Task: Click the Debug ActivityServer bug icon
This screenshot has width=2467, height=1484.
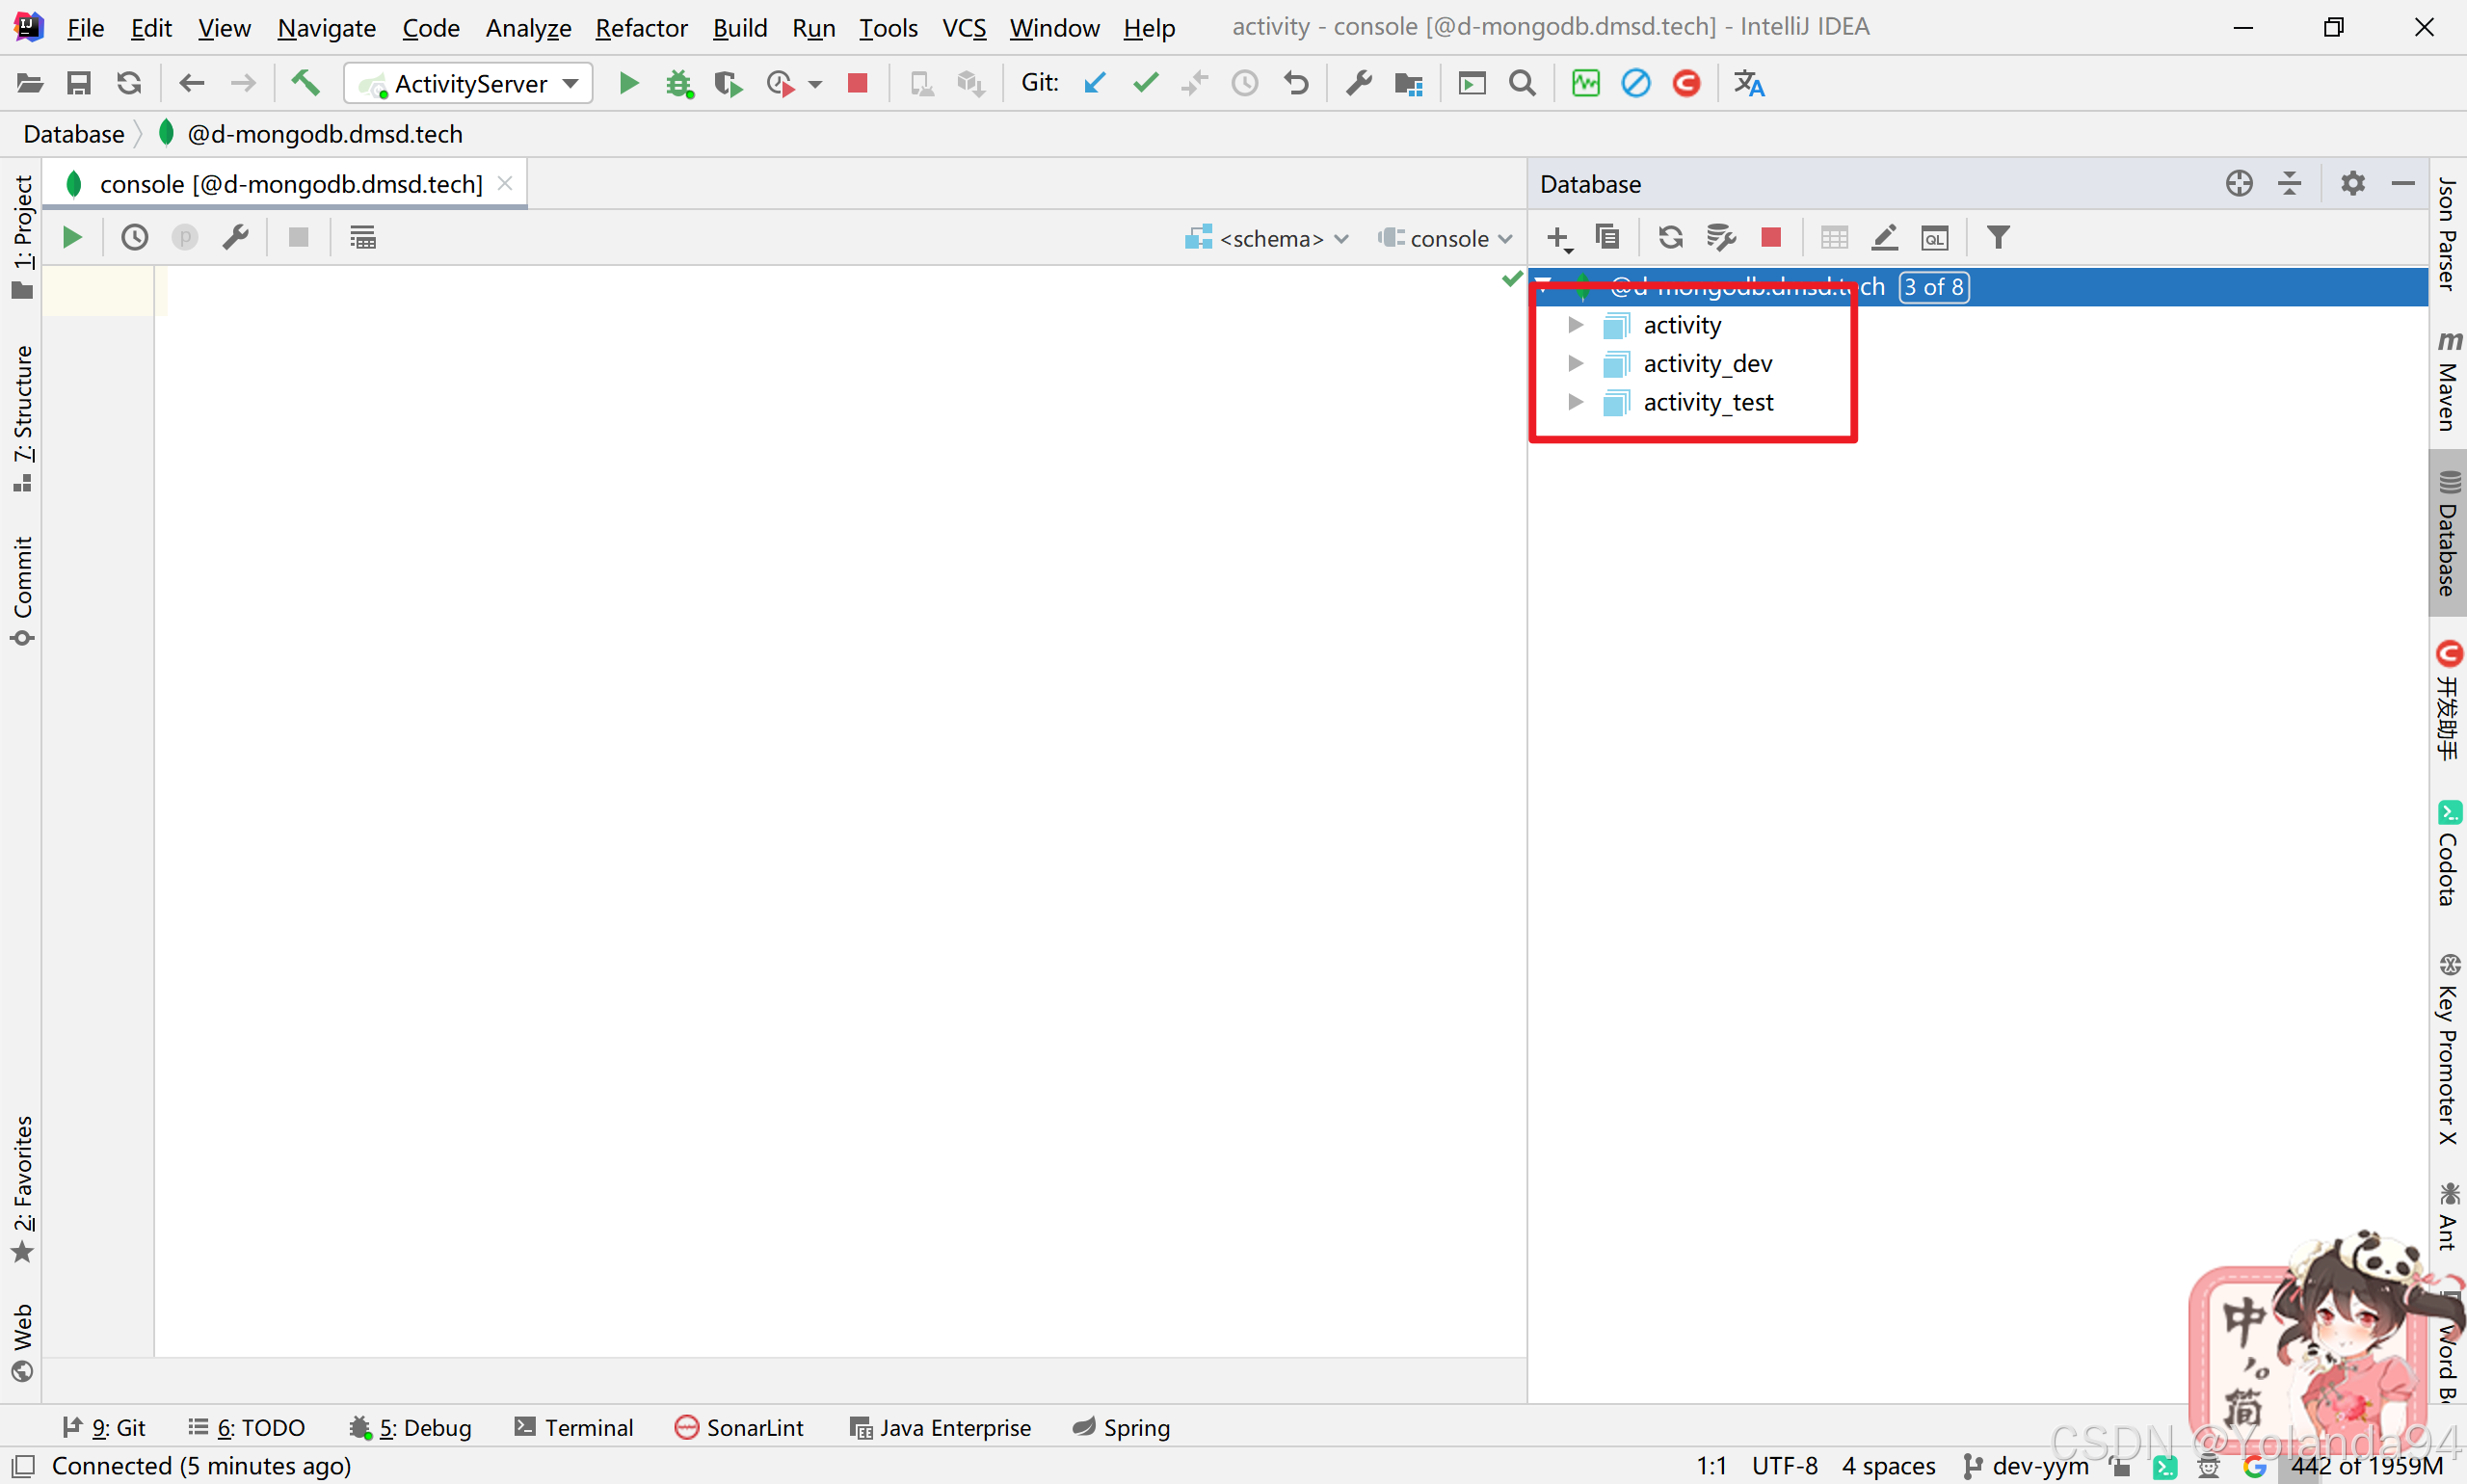Action: coord(679,83)
